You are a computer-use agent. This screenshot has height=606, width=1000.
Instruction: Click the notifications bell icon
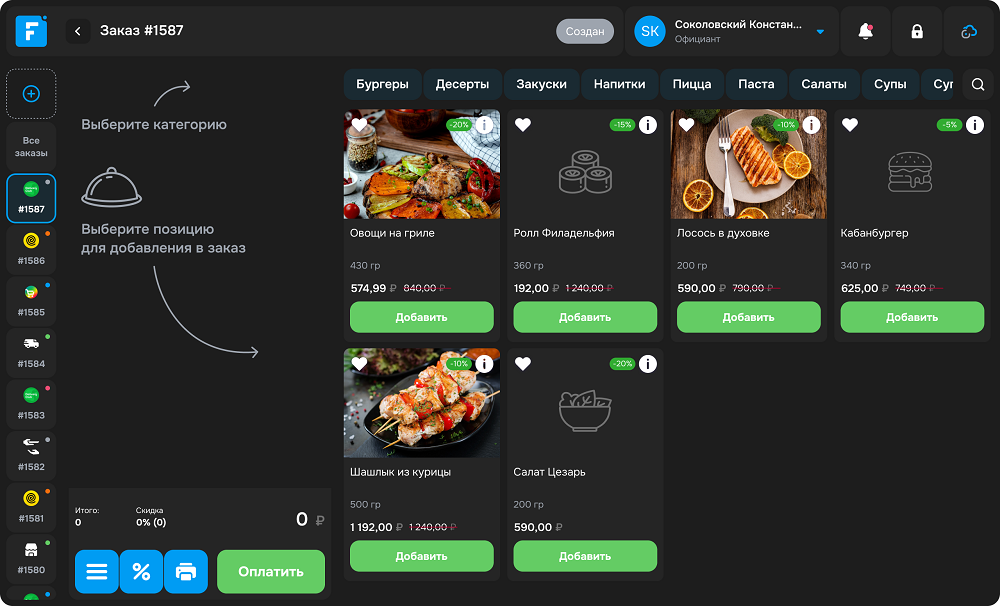pos(866,32)
